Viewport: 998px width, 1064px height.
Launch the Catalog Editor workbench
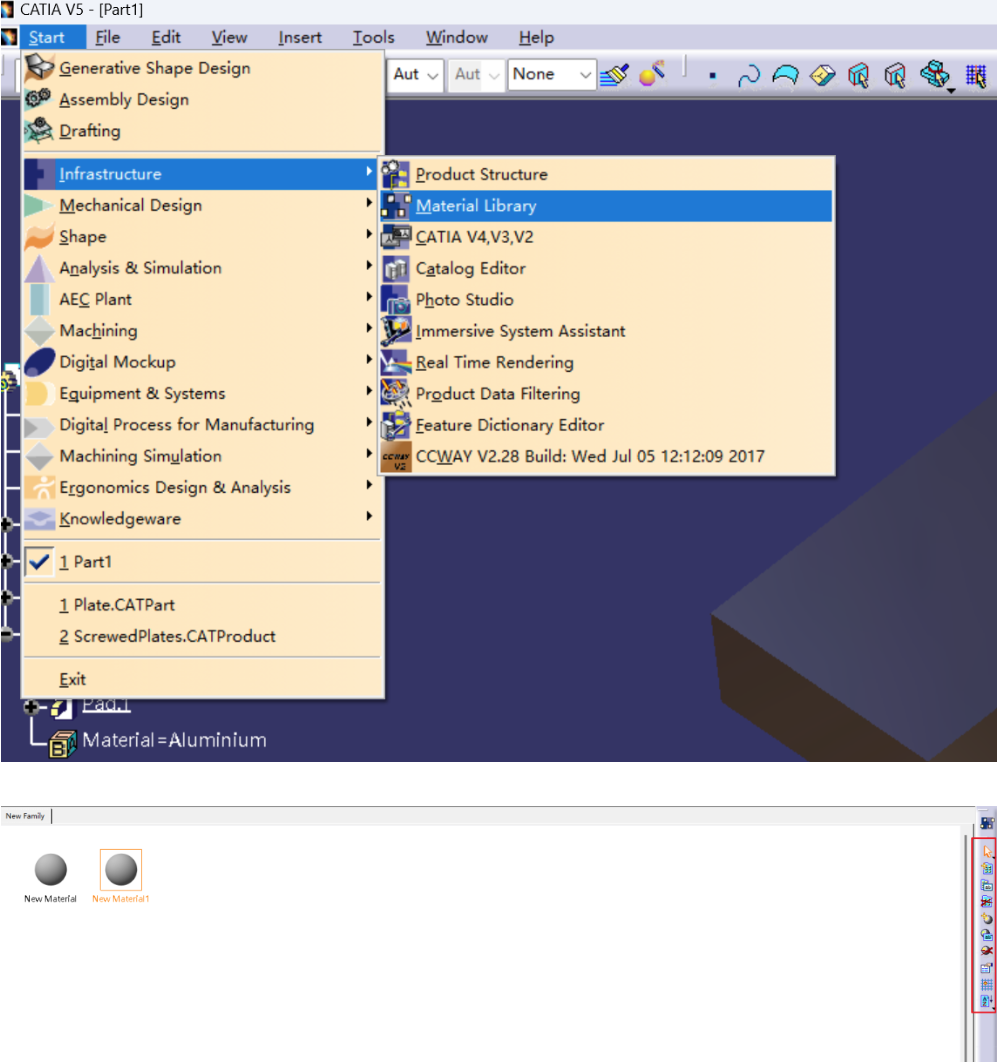606,268
